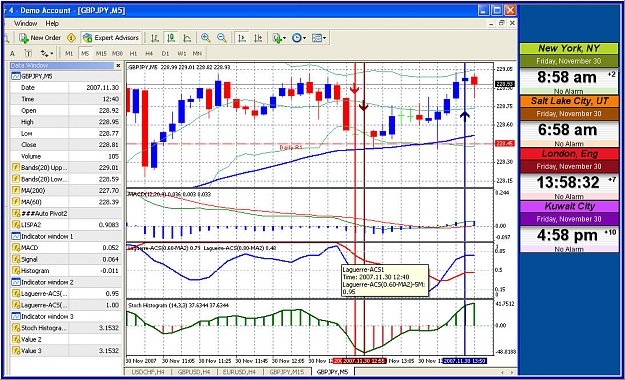Screen dimensions: 625x380
Task: Open the Window menu
Action: [x=26, y=24]
